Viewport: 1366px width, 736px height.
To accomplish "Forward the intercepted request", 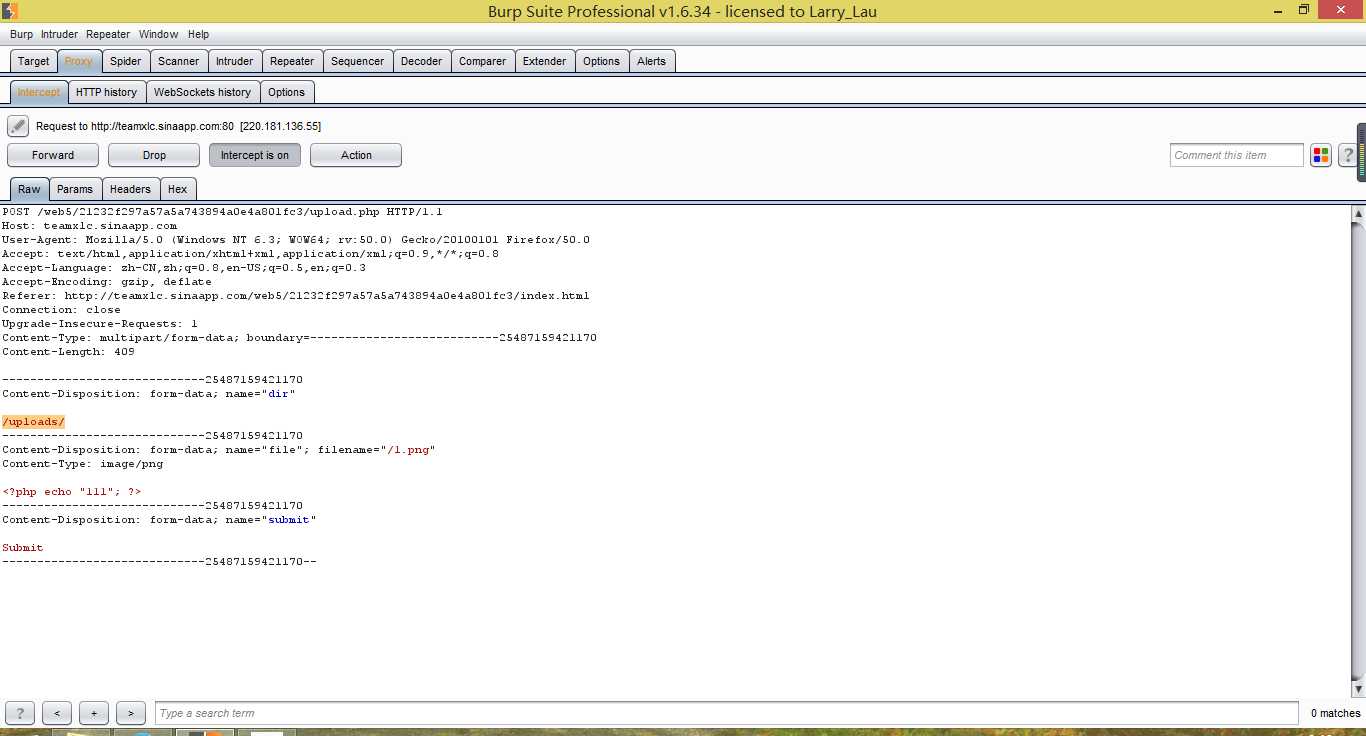I will (53, 155).
